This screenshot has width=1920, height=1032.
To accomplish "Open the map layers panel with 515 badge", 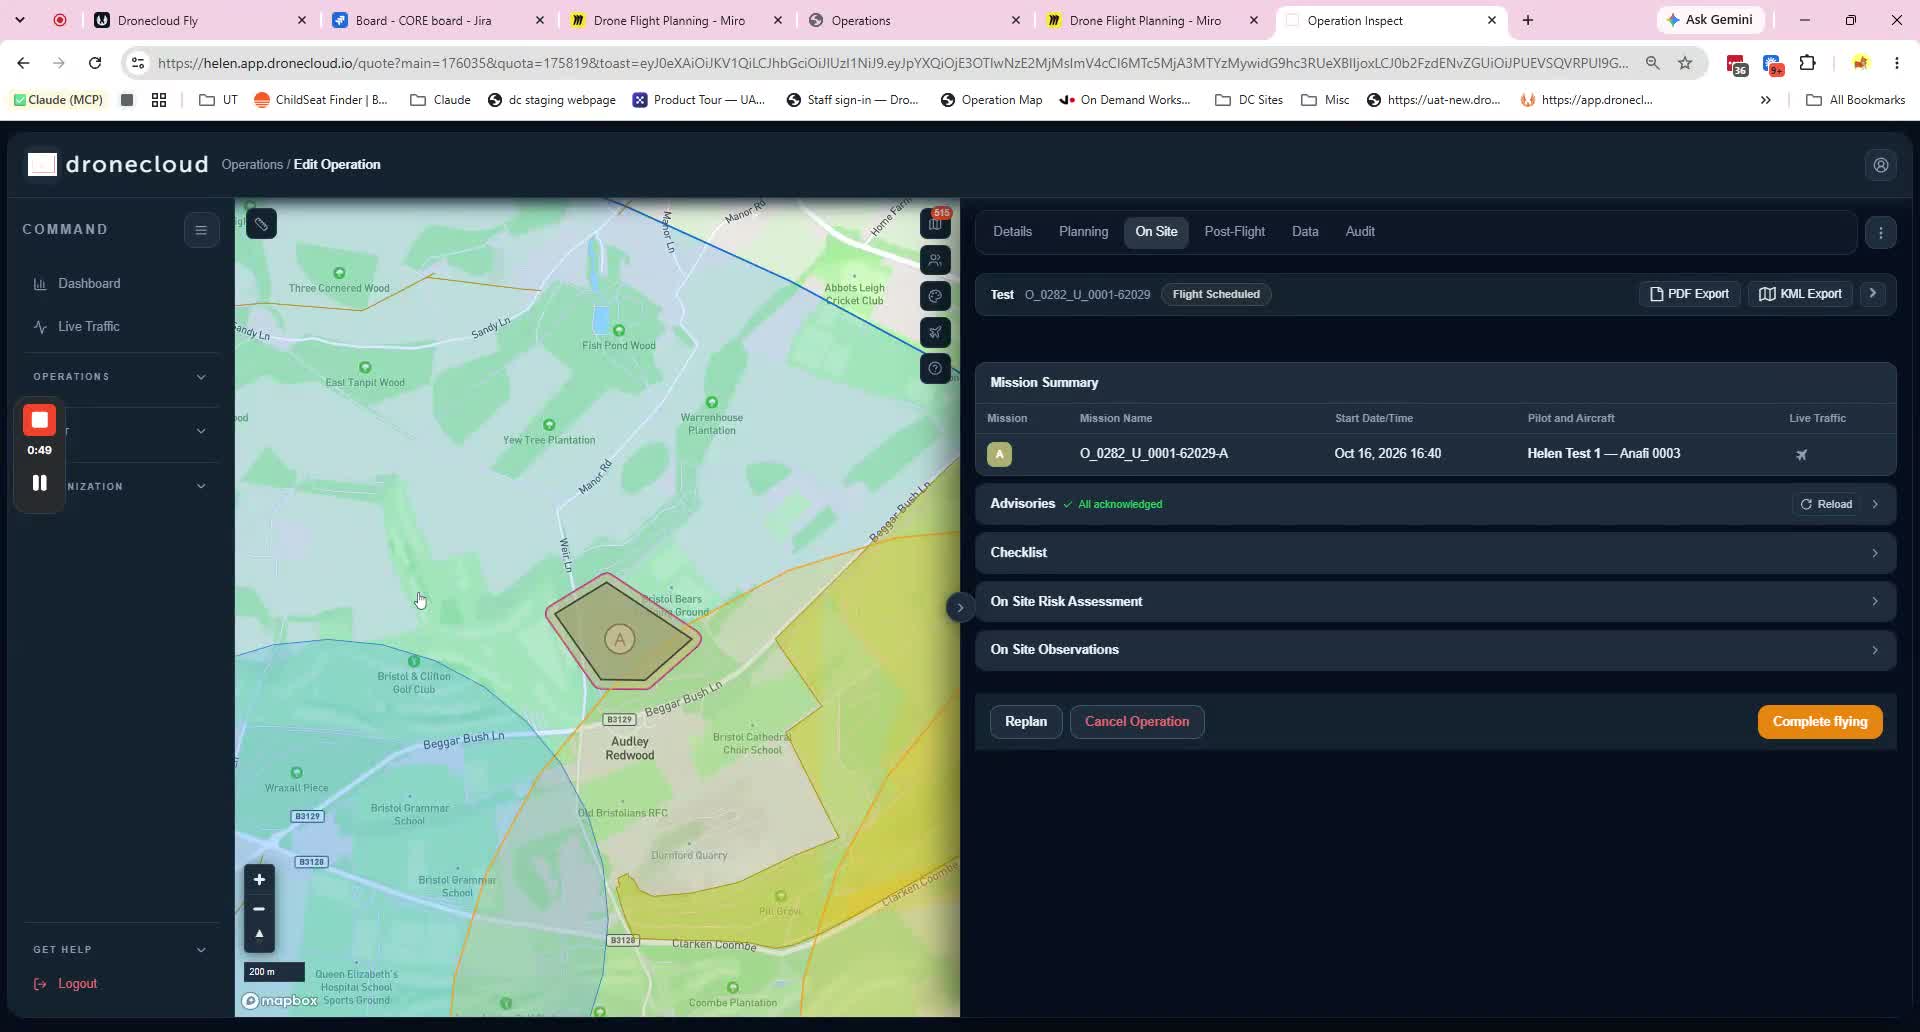I will point(935,224).
